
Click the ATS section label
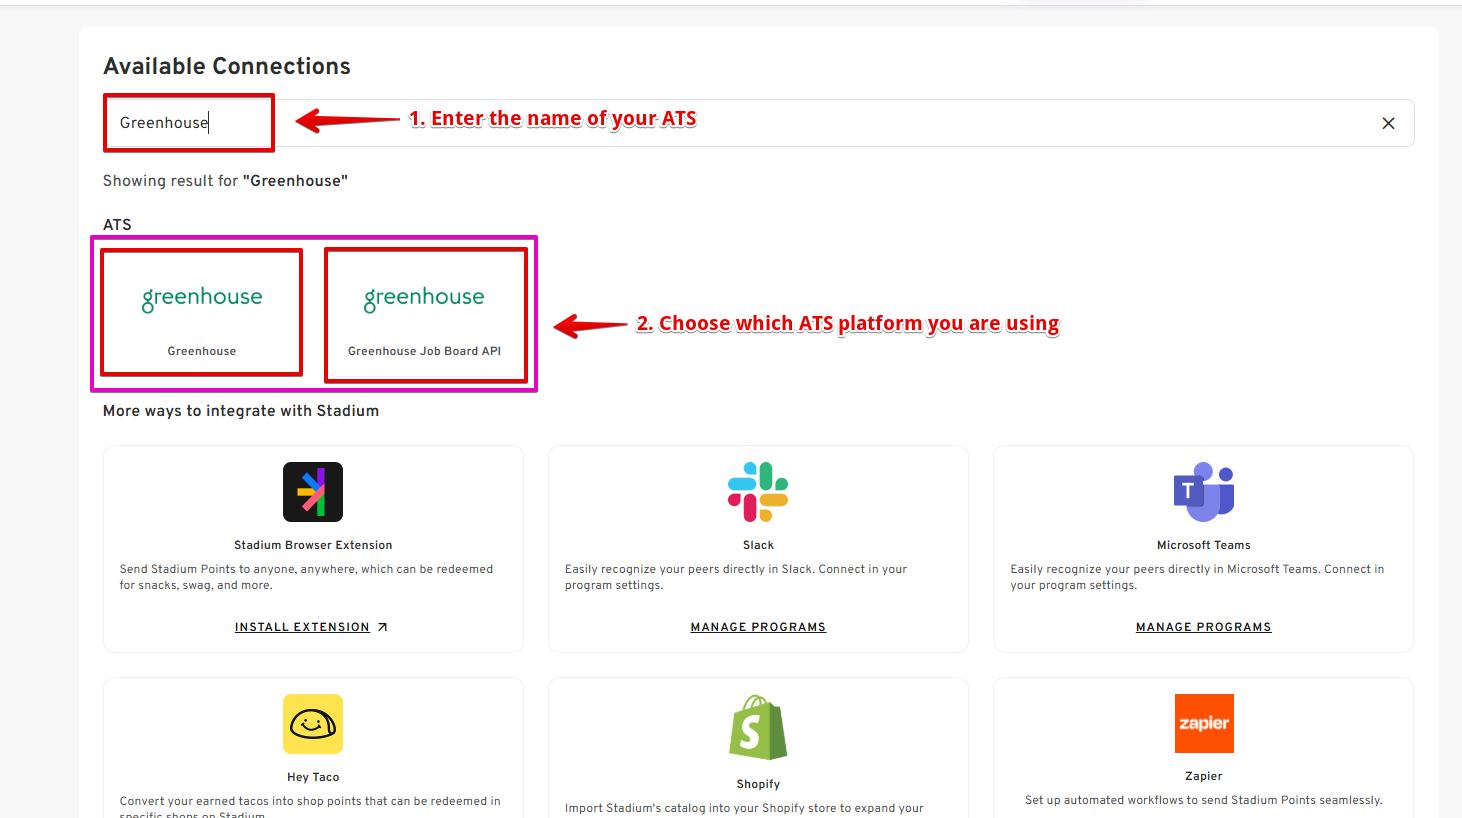point(117,225)
